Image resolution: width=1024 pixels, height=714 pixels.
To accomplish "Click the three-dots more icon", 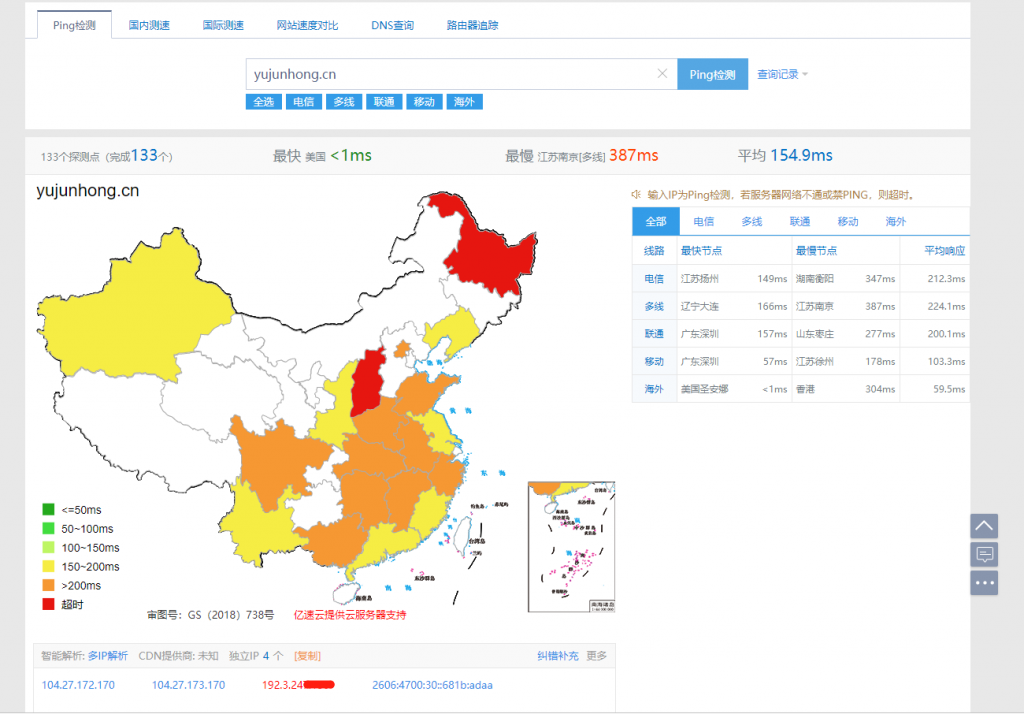I will [x=984, y=582].
